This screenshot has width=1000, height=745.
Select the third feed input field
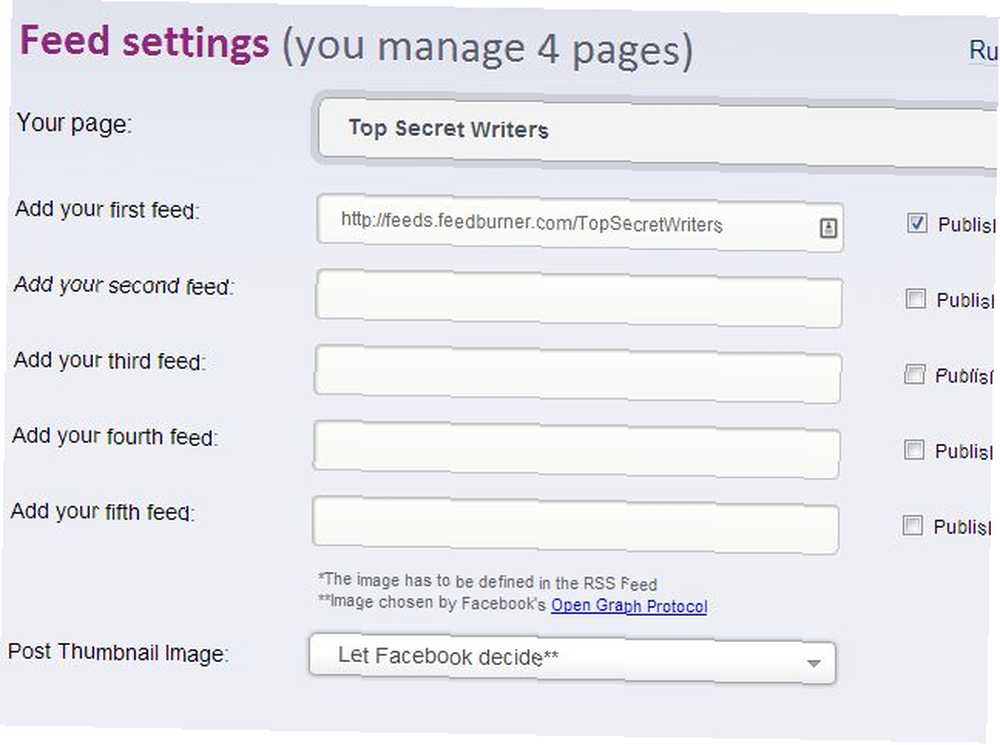577,374
